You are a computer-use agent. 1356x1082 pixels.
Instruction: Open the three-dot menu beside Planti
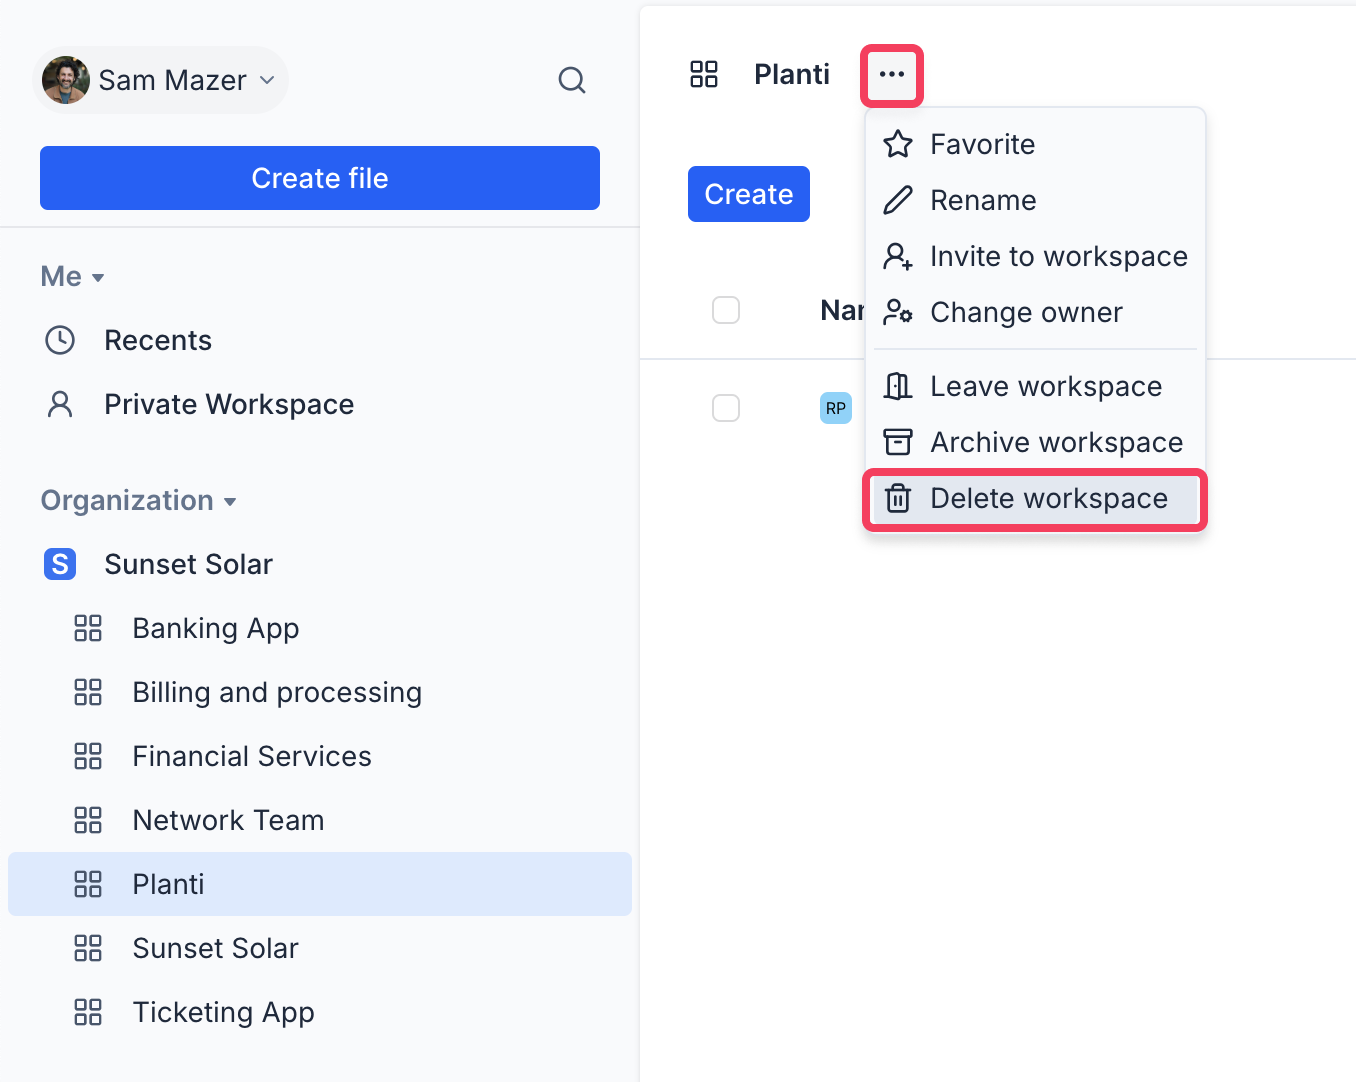click(x=891, y=75)
